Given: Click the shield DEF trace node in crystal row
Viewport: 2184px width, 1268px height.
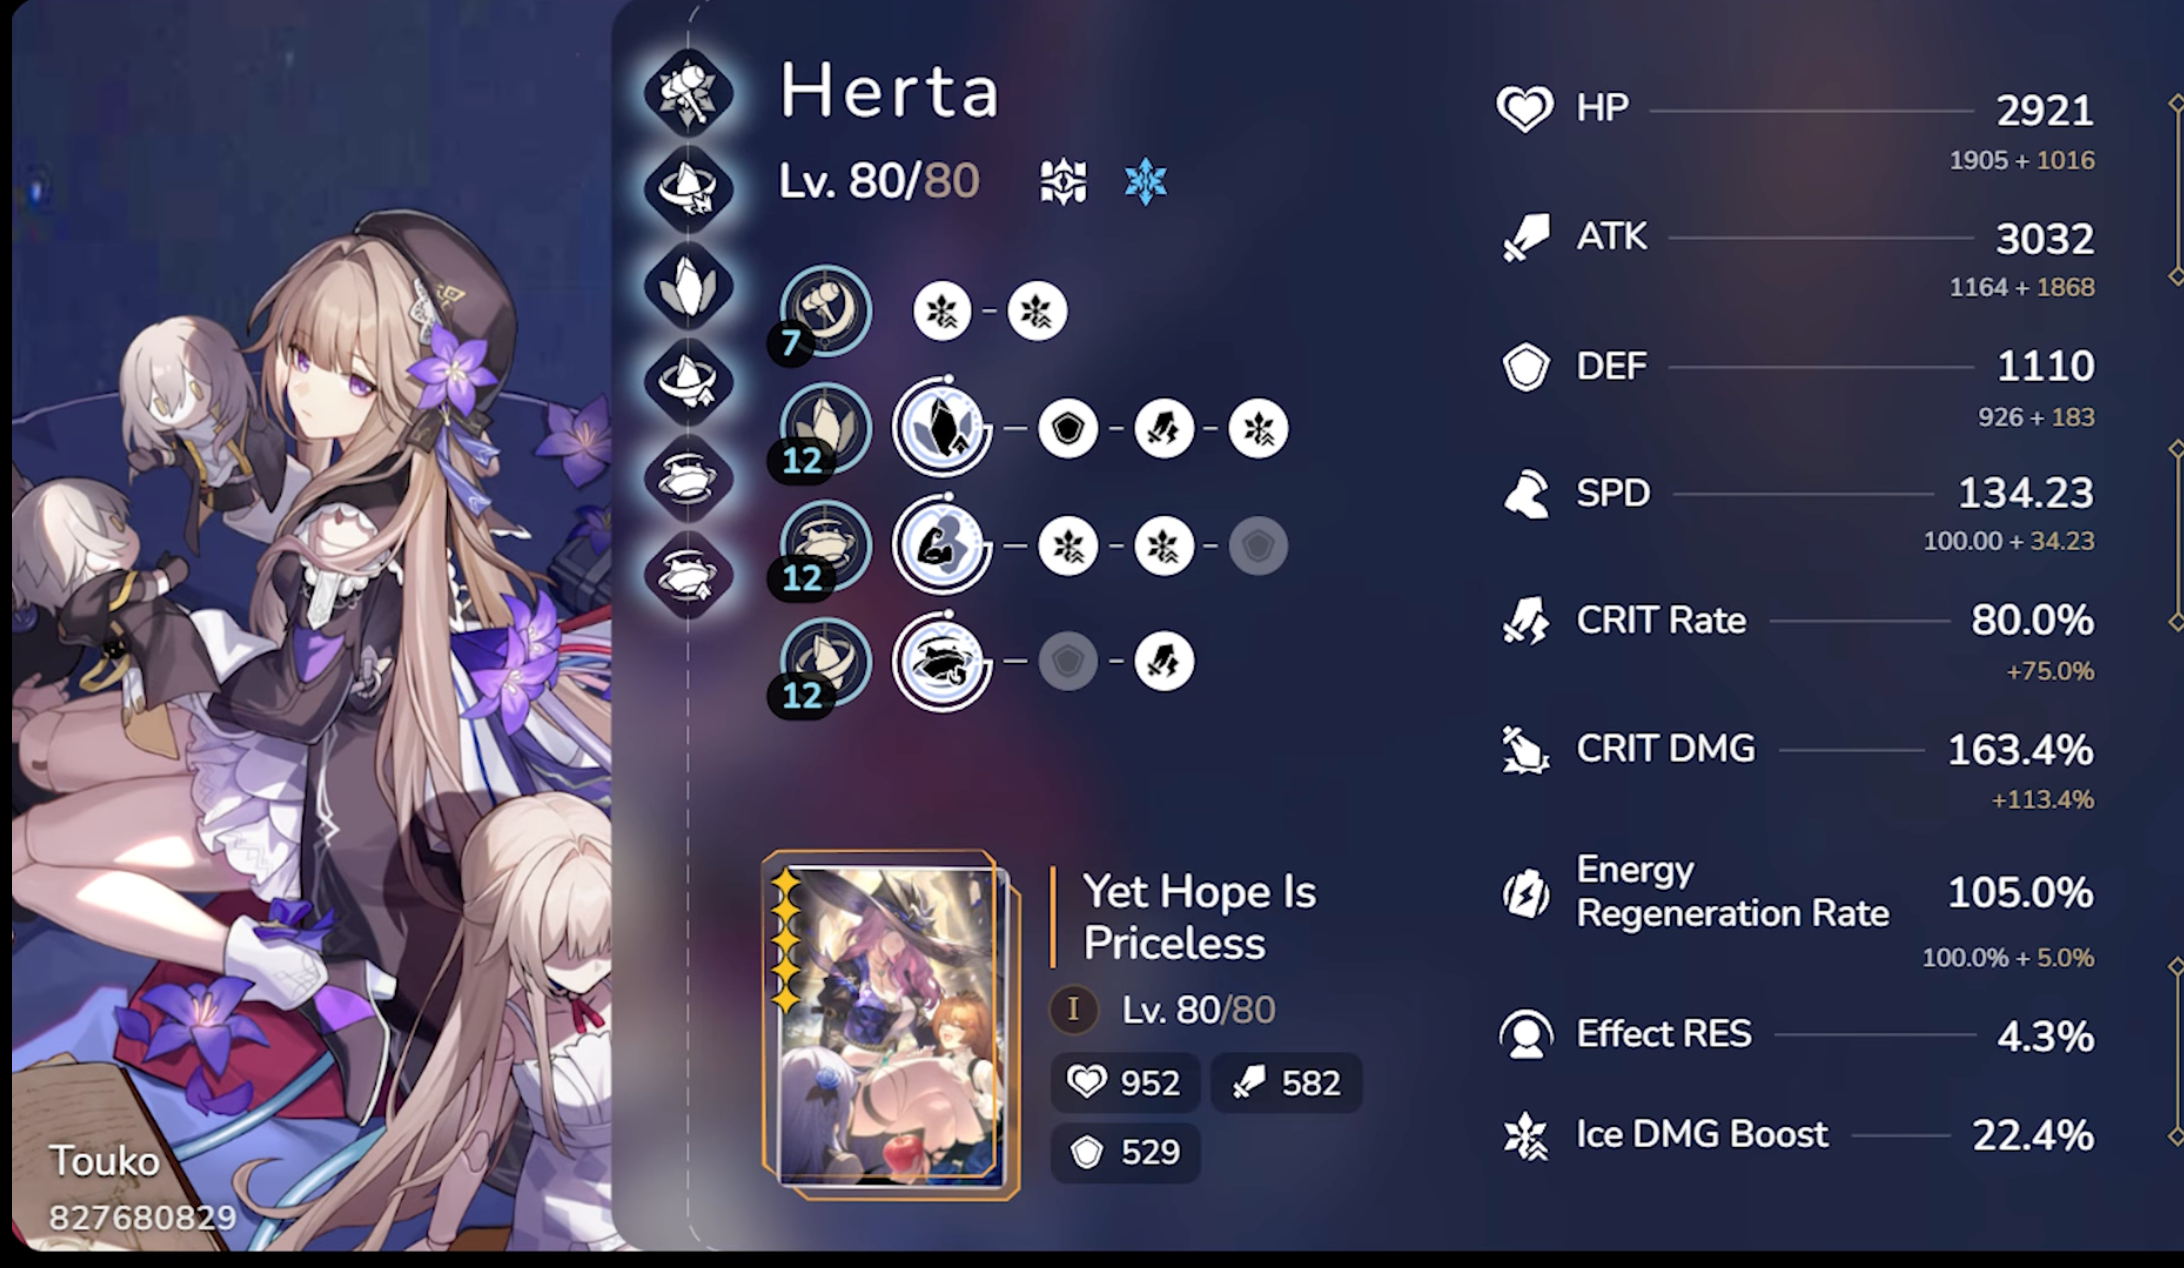Looking at the screenshot, I should (x=1068, y=429).
